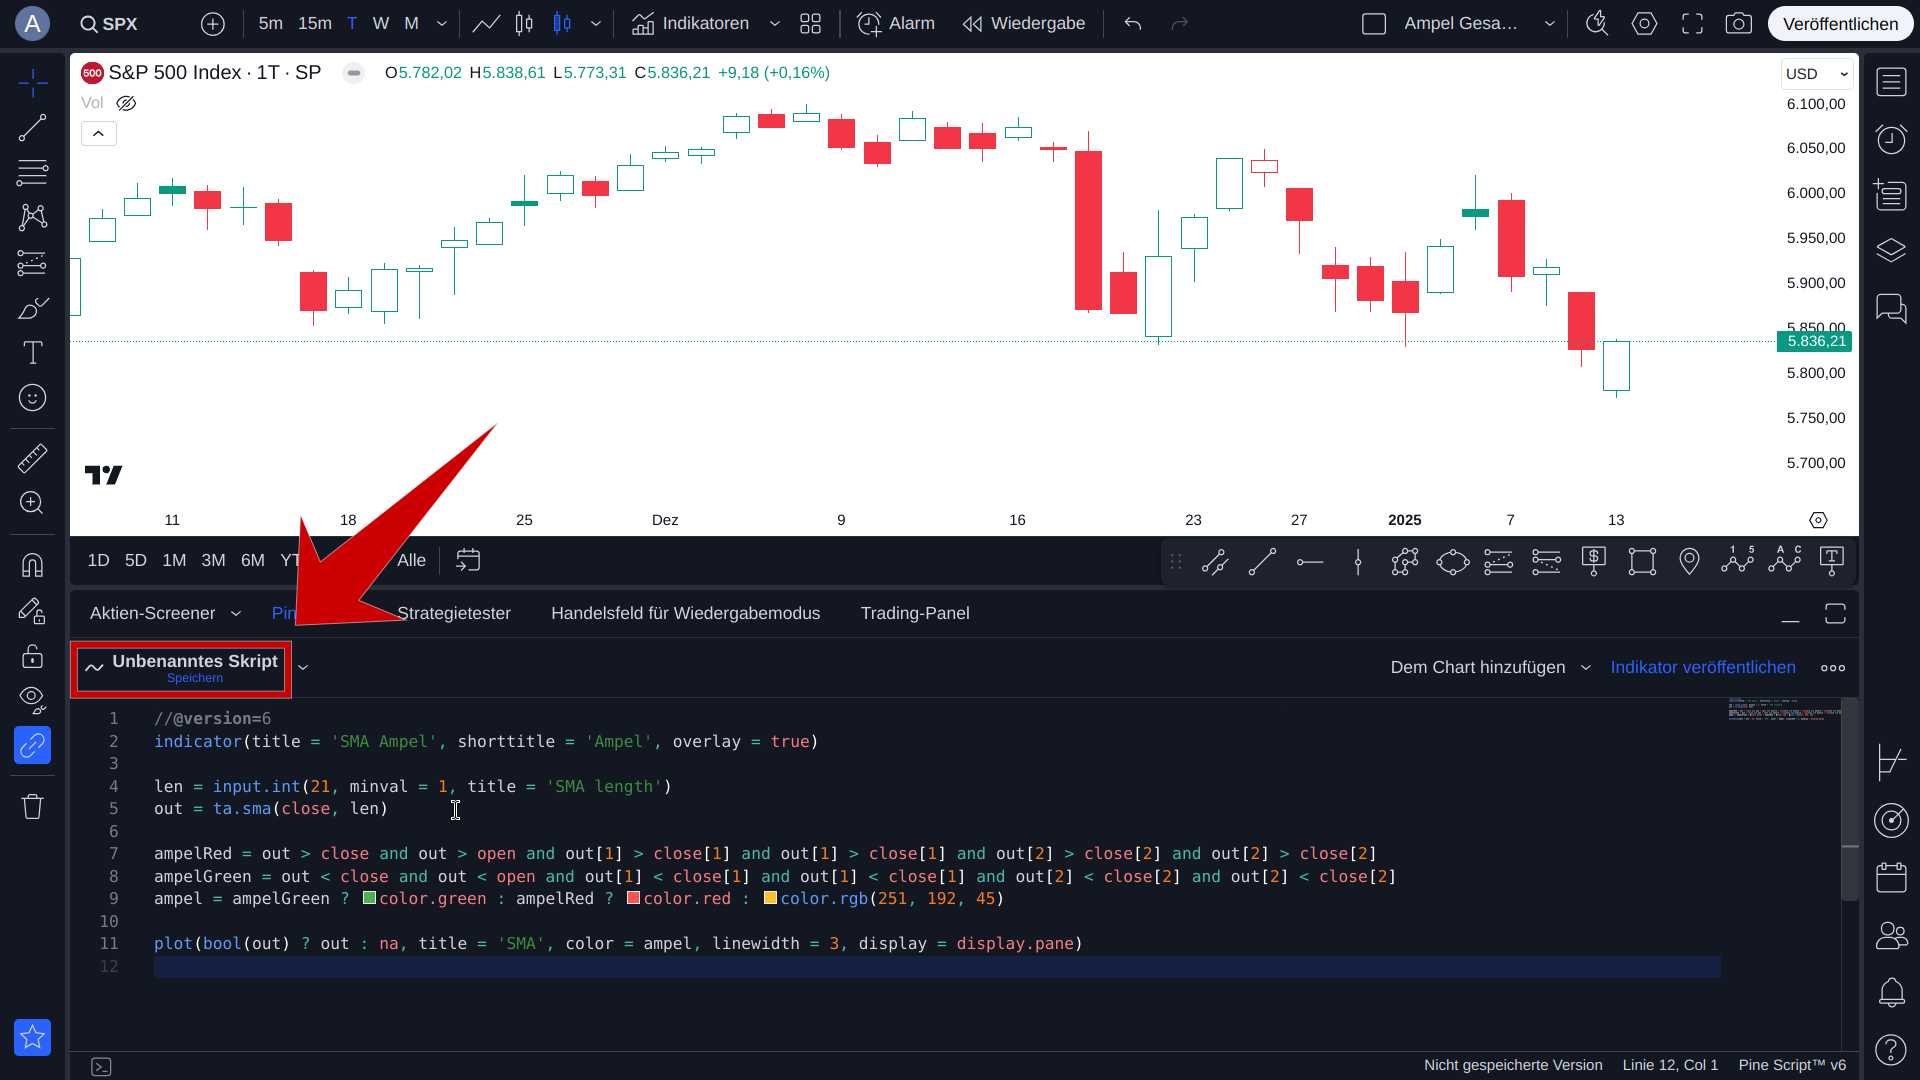Open the watchlist panel icon
Image resolution: width=1920 pixels, height=1080 pixels.
[x=1891, y=83]
